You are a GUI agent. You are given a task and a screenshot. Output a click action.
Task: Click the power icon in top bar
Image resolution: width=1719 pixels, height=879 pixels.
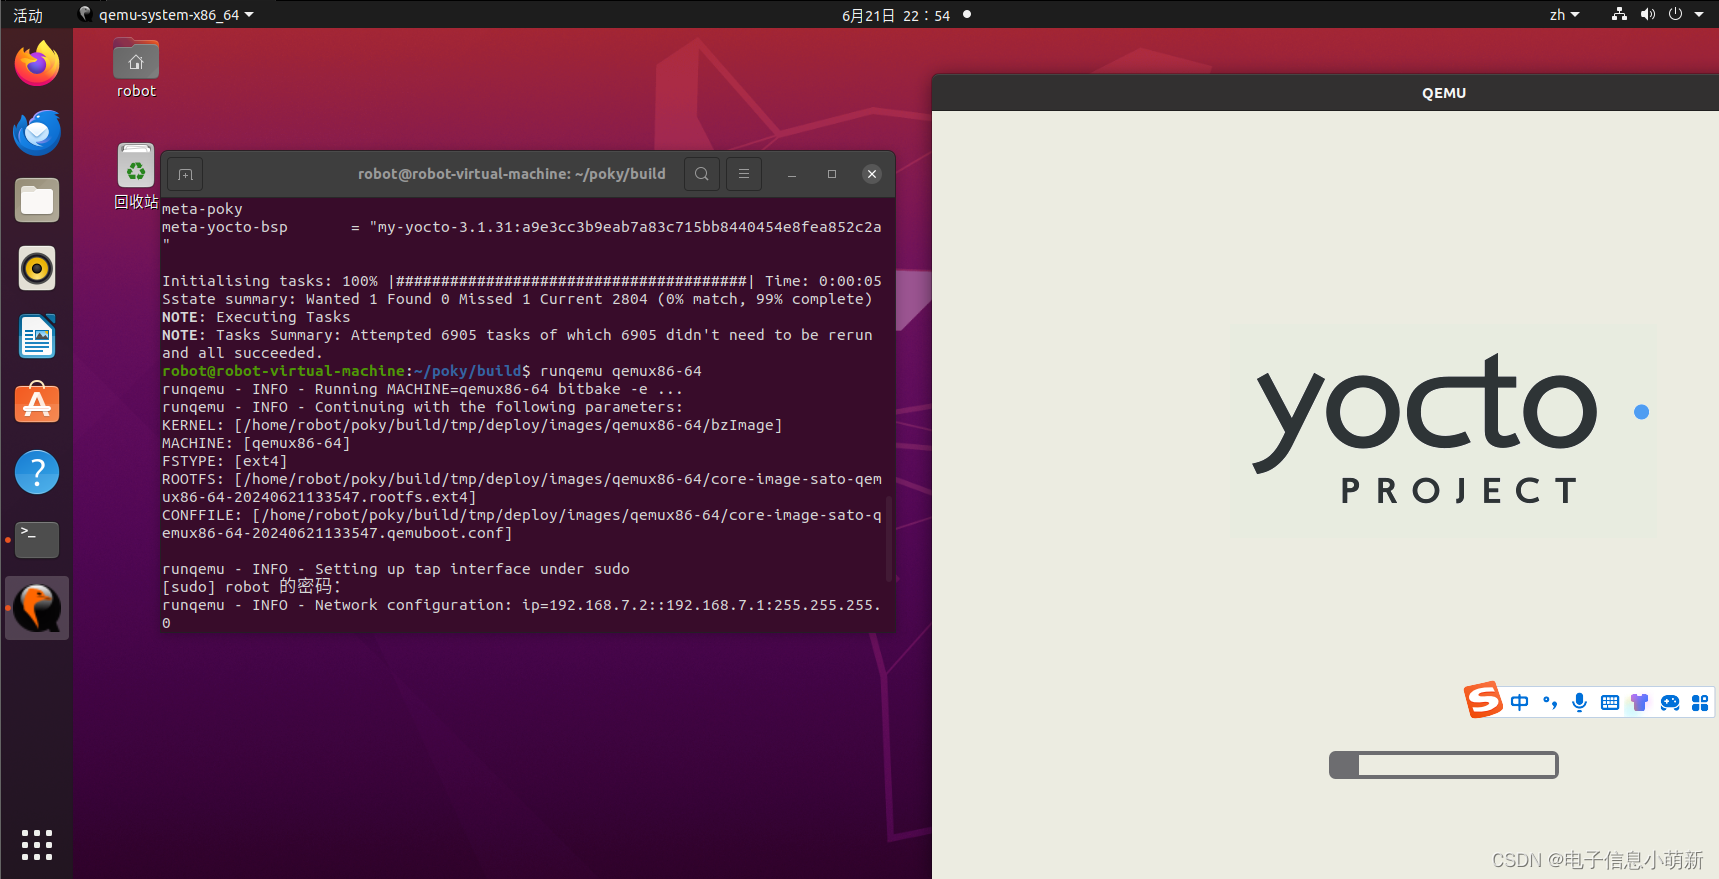1675,15
